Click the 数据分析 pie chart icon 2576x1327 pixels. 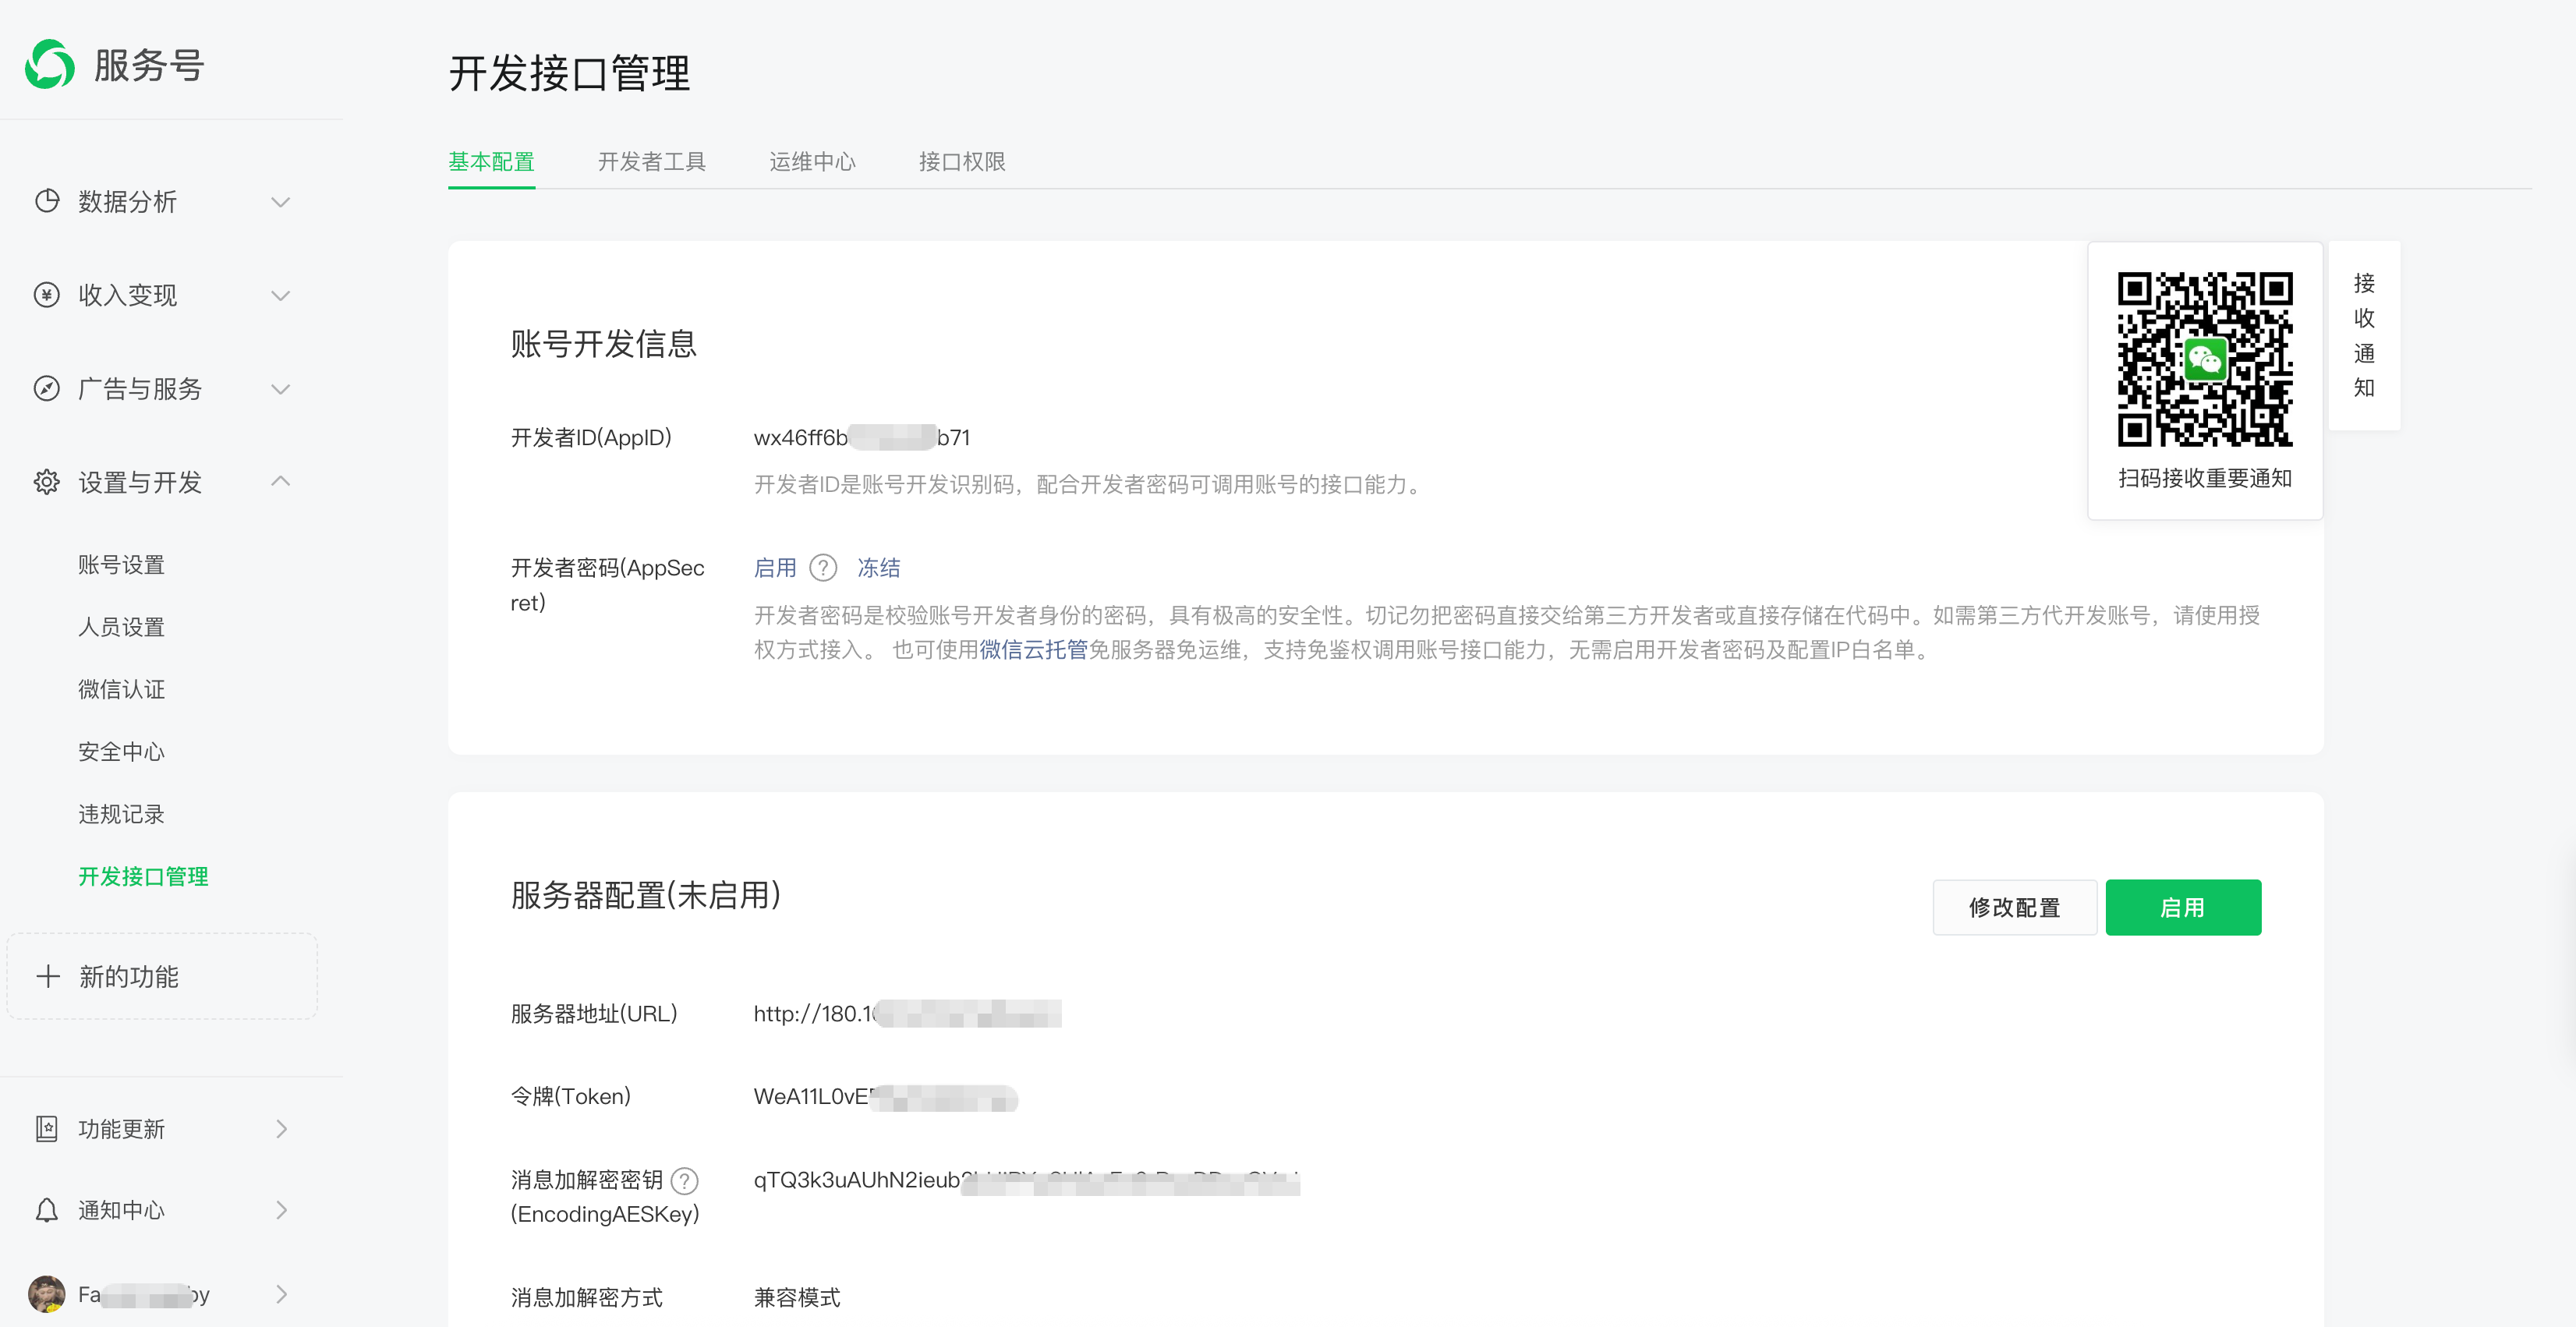coord(47,201)
